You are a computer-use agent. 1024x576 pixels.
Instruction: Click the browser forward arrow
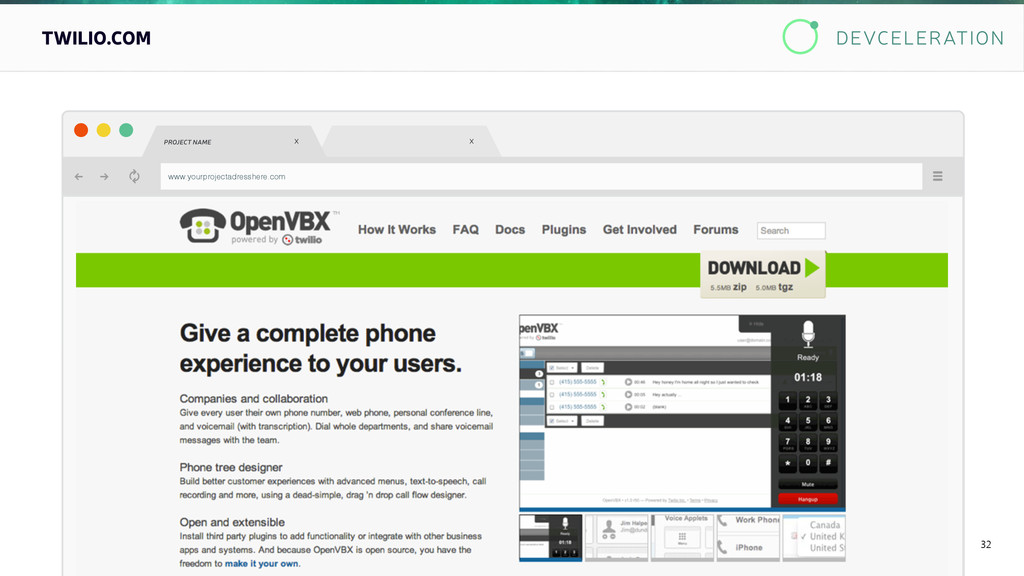[x=104, y=176]
